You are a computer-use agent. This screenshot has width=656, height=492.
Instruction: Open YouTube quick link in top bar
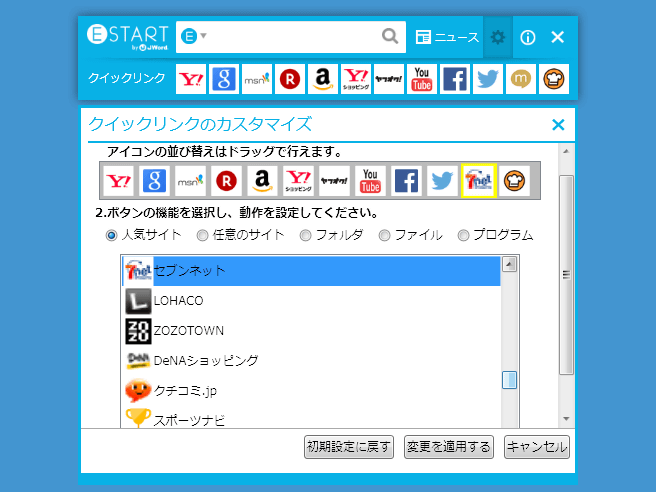click(x=422, y=79)
